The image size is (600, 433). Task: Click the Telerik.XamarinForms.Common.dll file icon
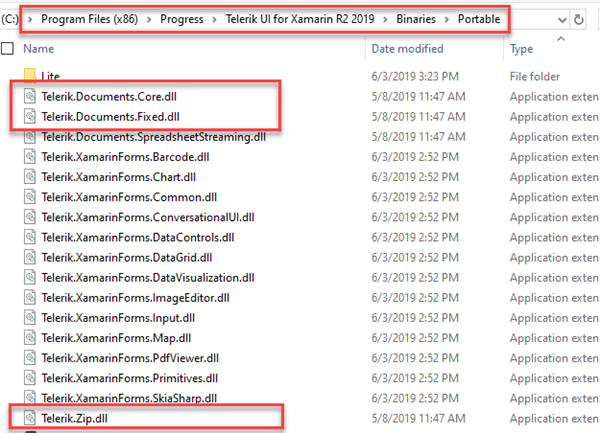point(30,197)
